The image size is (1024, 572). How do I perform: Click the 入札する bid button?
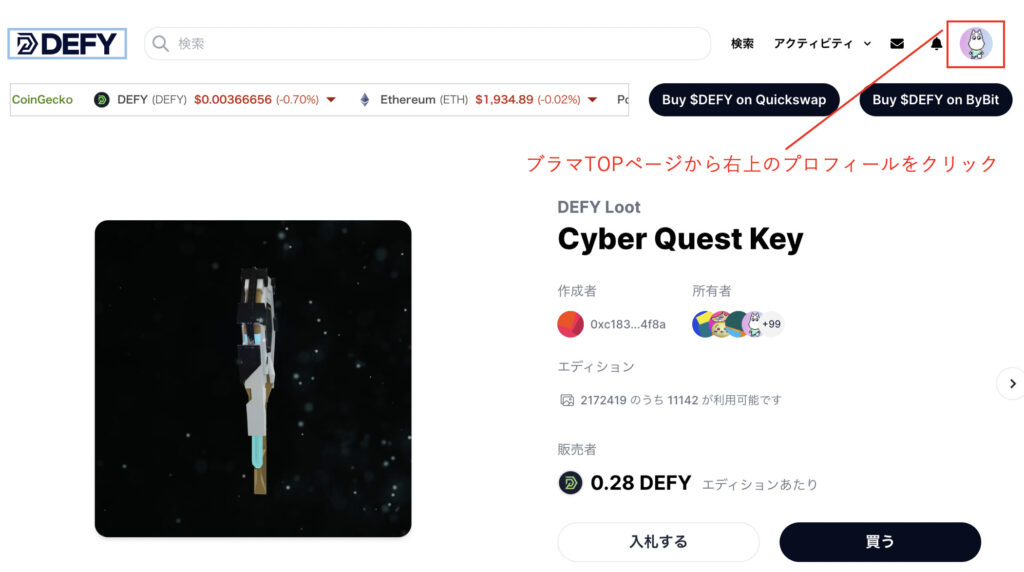tap(658, 541)
